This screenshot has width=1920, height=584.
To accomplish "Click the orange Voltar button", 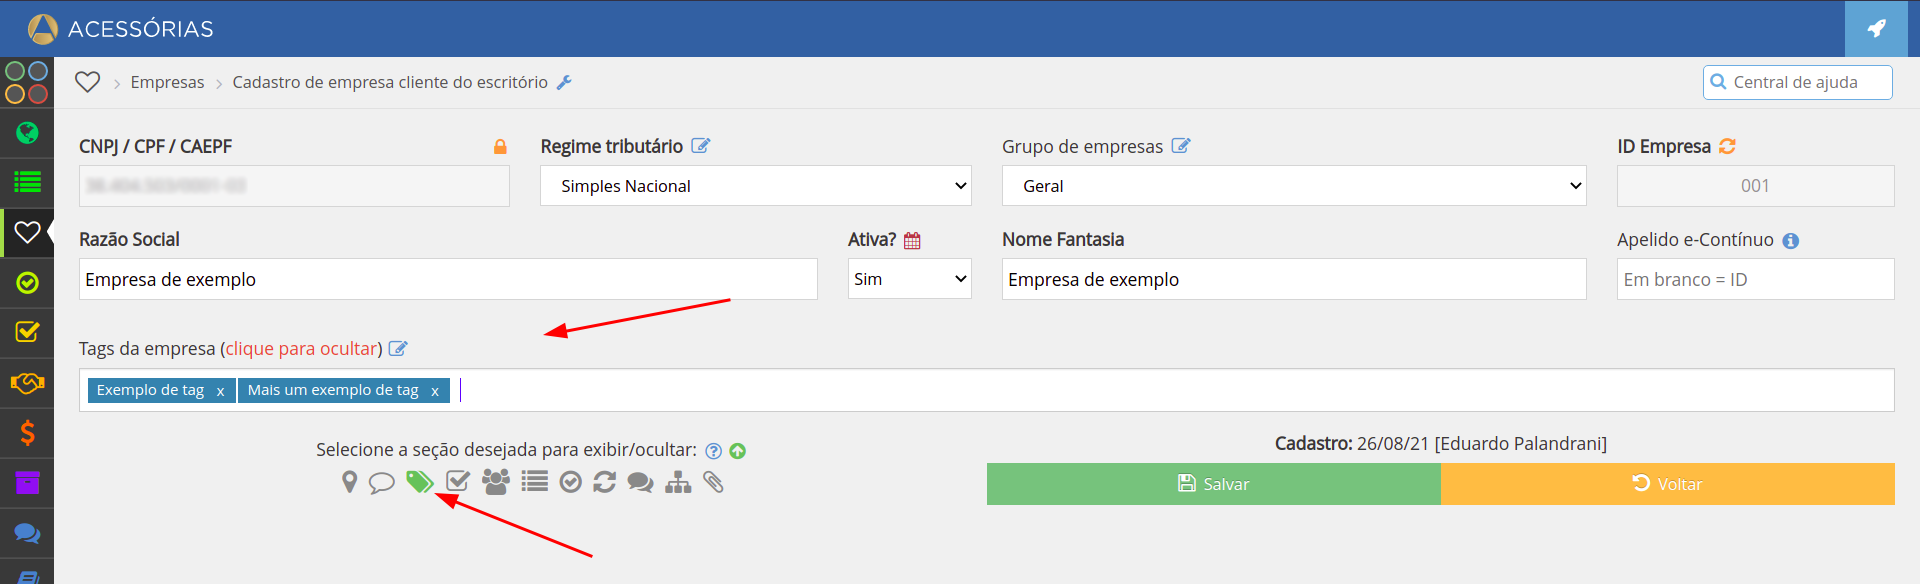I will point(1667,484).
